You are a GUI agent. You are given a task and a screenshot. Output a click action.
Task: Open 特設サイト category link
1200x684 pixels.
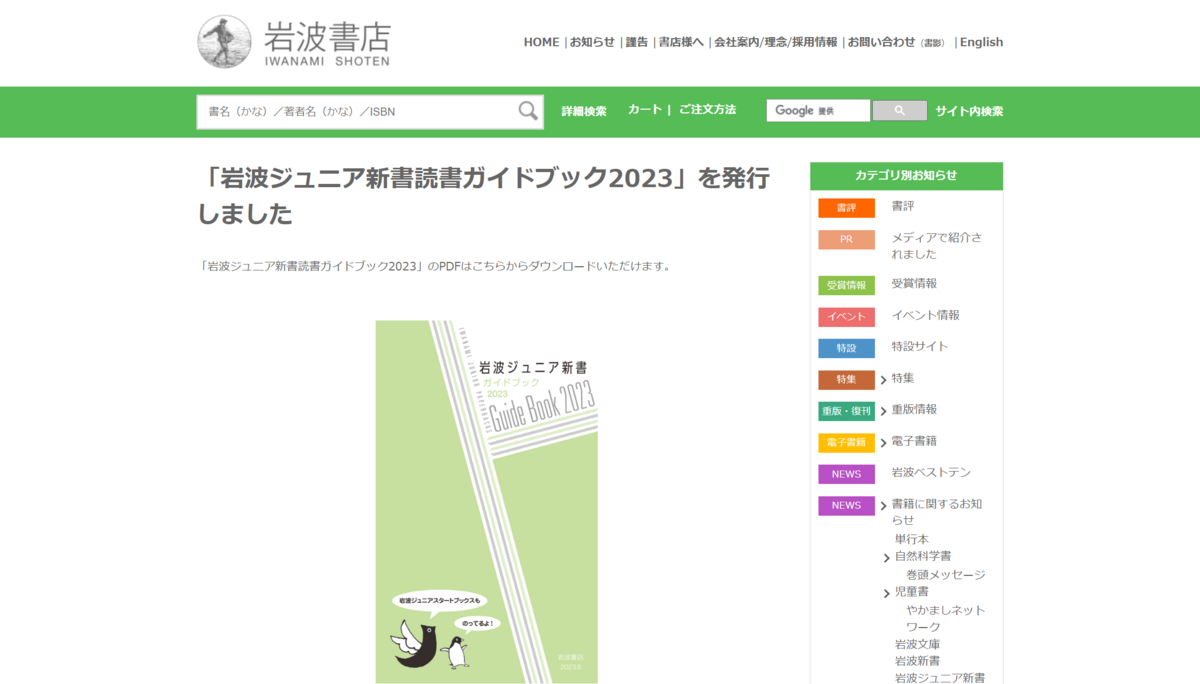coord(920,346)
